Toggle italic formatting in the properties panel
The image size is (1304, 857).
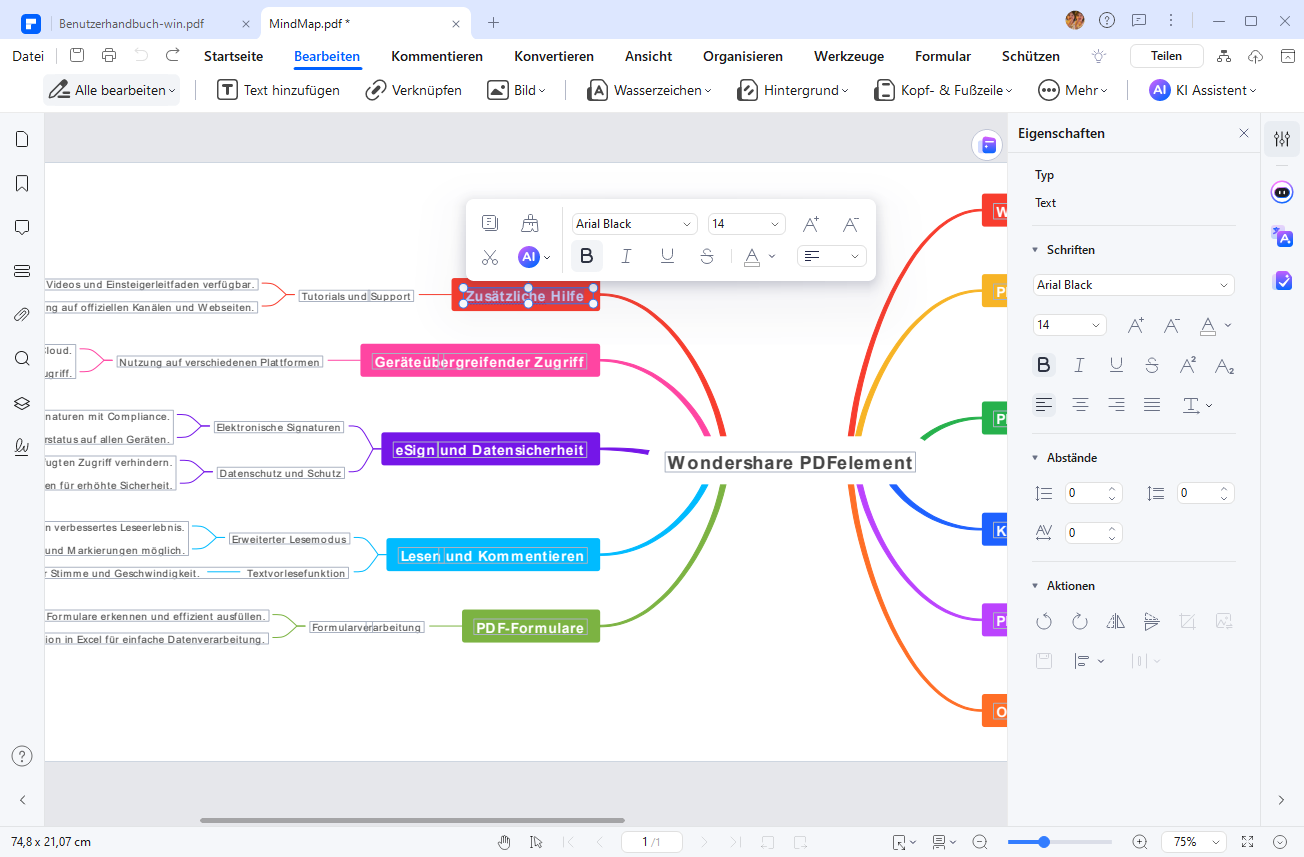click(x=1080, y=366)
